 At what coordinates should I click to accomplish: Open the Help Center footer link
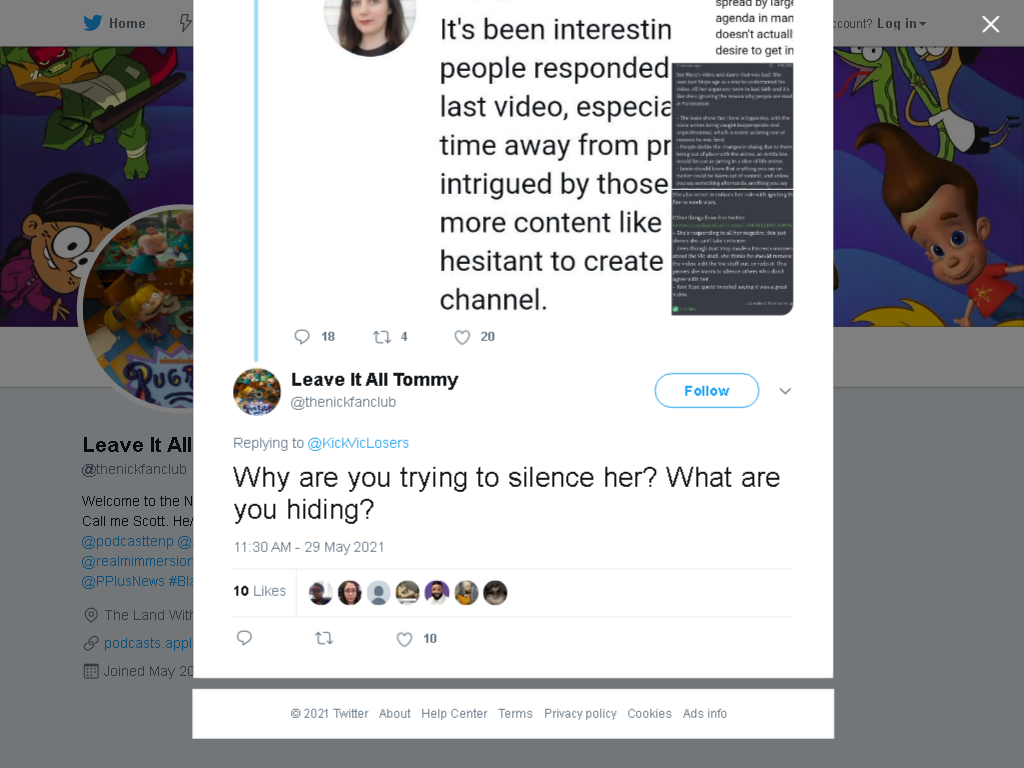[x=454, y=714]
